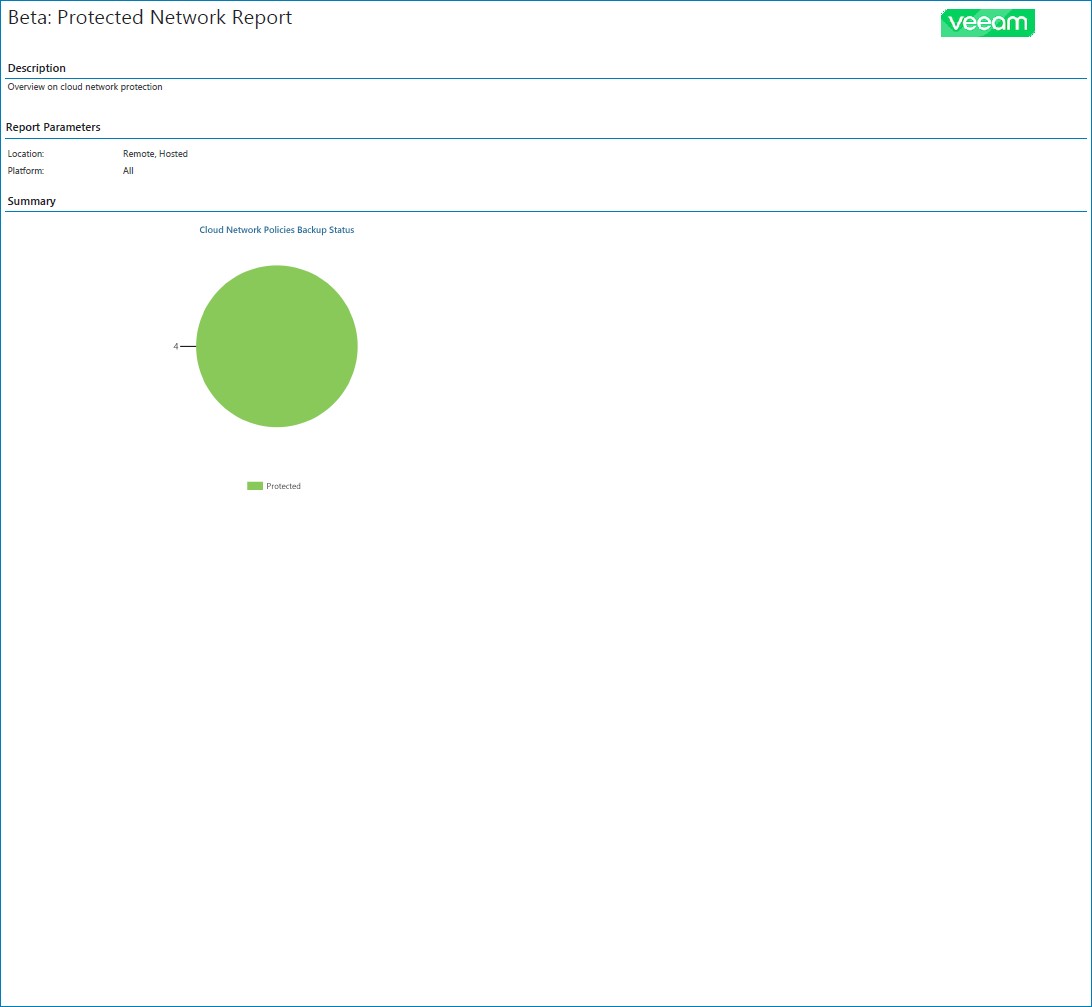Click the Report Parameters section header
Image resolution: width=1092 pixels, height=1007 pixels.
click(53, 127)
